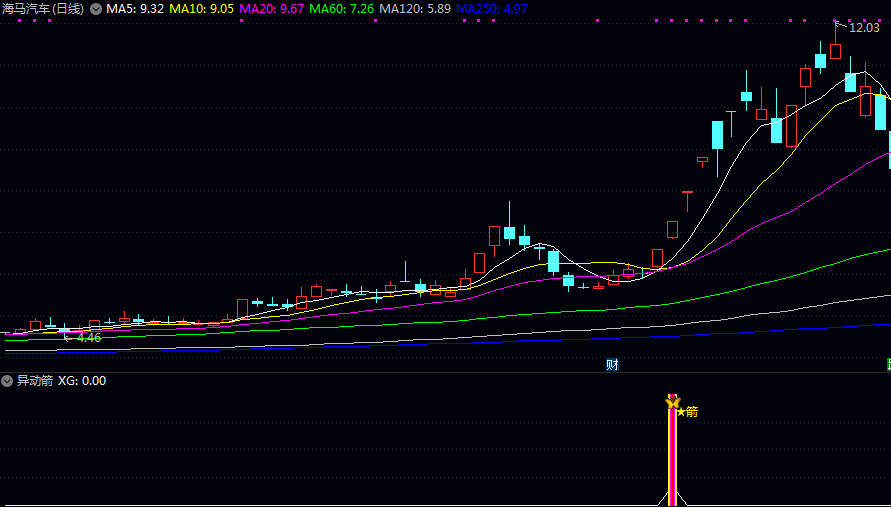Click the yellow ★箭 signal label

[688, 411]
